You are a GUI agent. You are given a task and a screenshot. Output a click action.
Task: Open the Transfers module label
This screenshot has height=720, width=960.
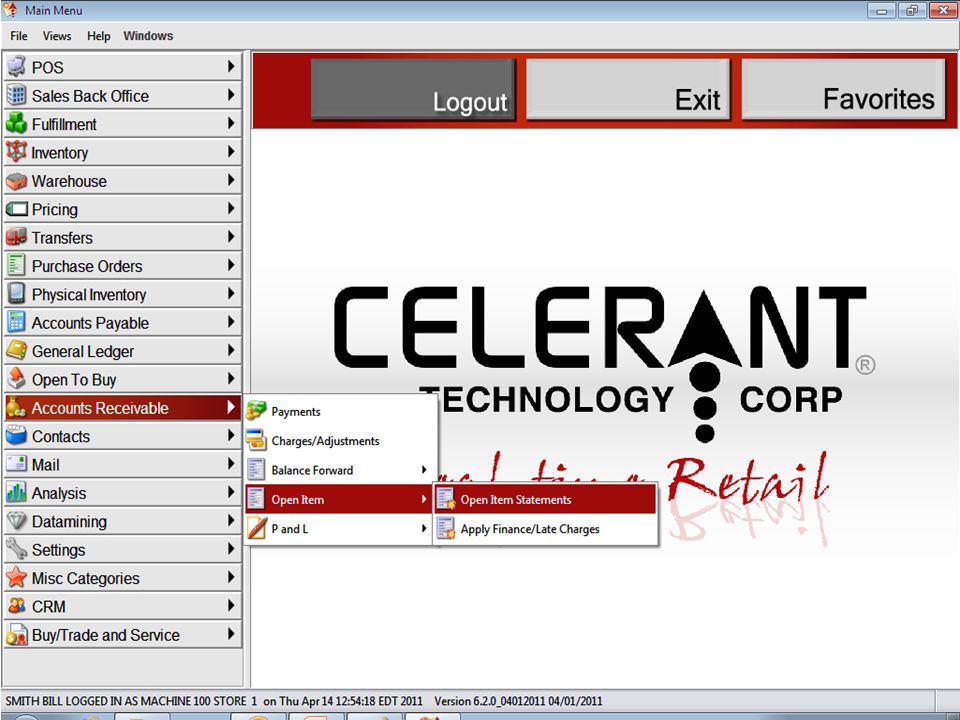coord(62,238)
